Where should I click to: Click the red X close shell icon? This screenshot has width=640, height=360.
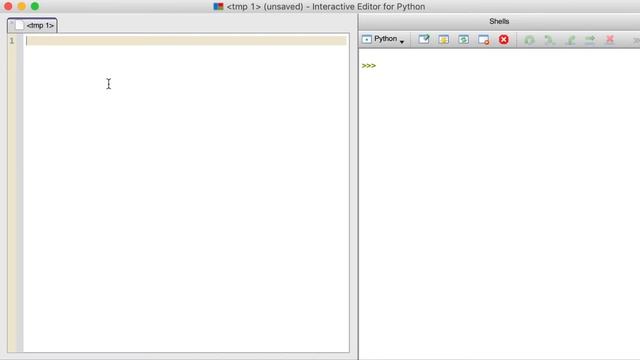click(504, 40)
